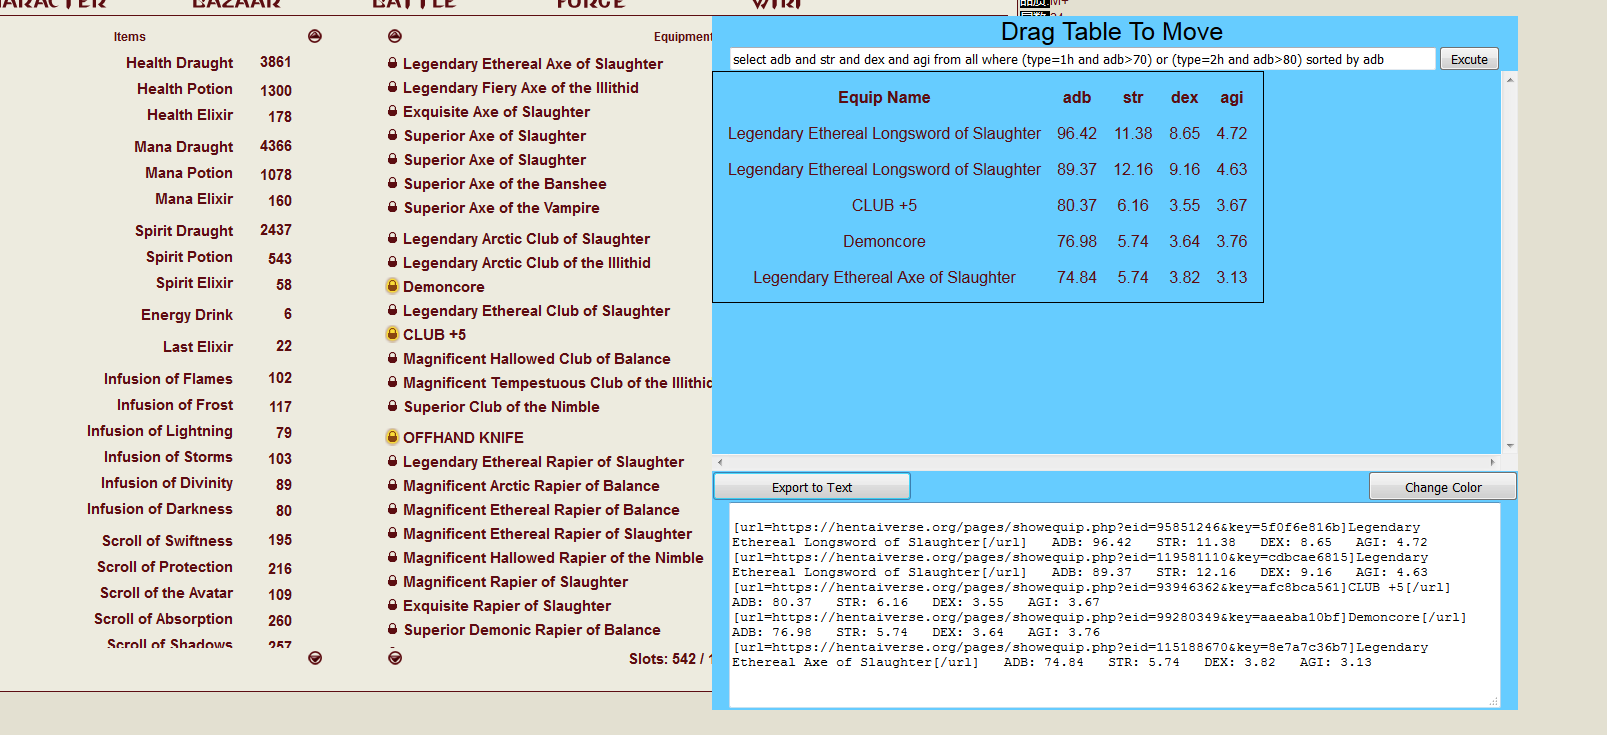This screenshot has height=735, width=1607.
Task: Click the Equip Name column header
Action: tap(884, 97)
